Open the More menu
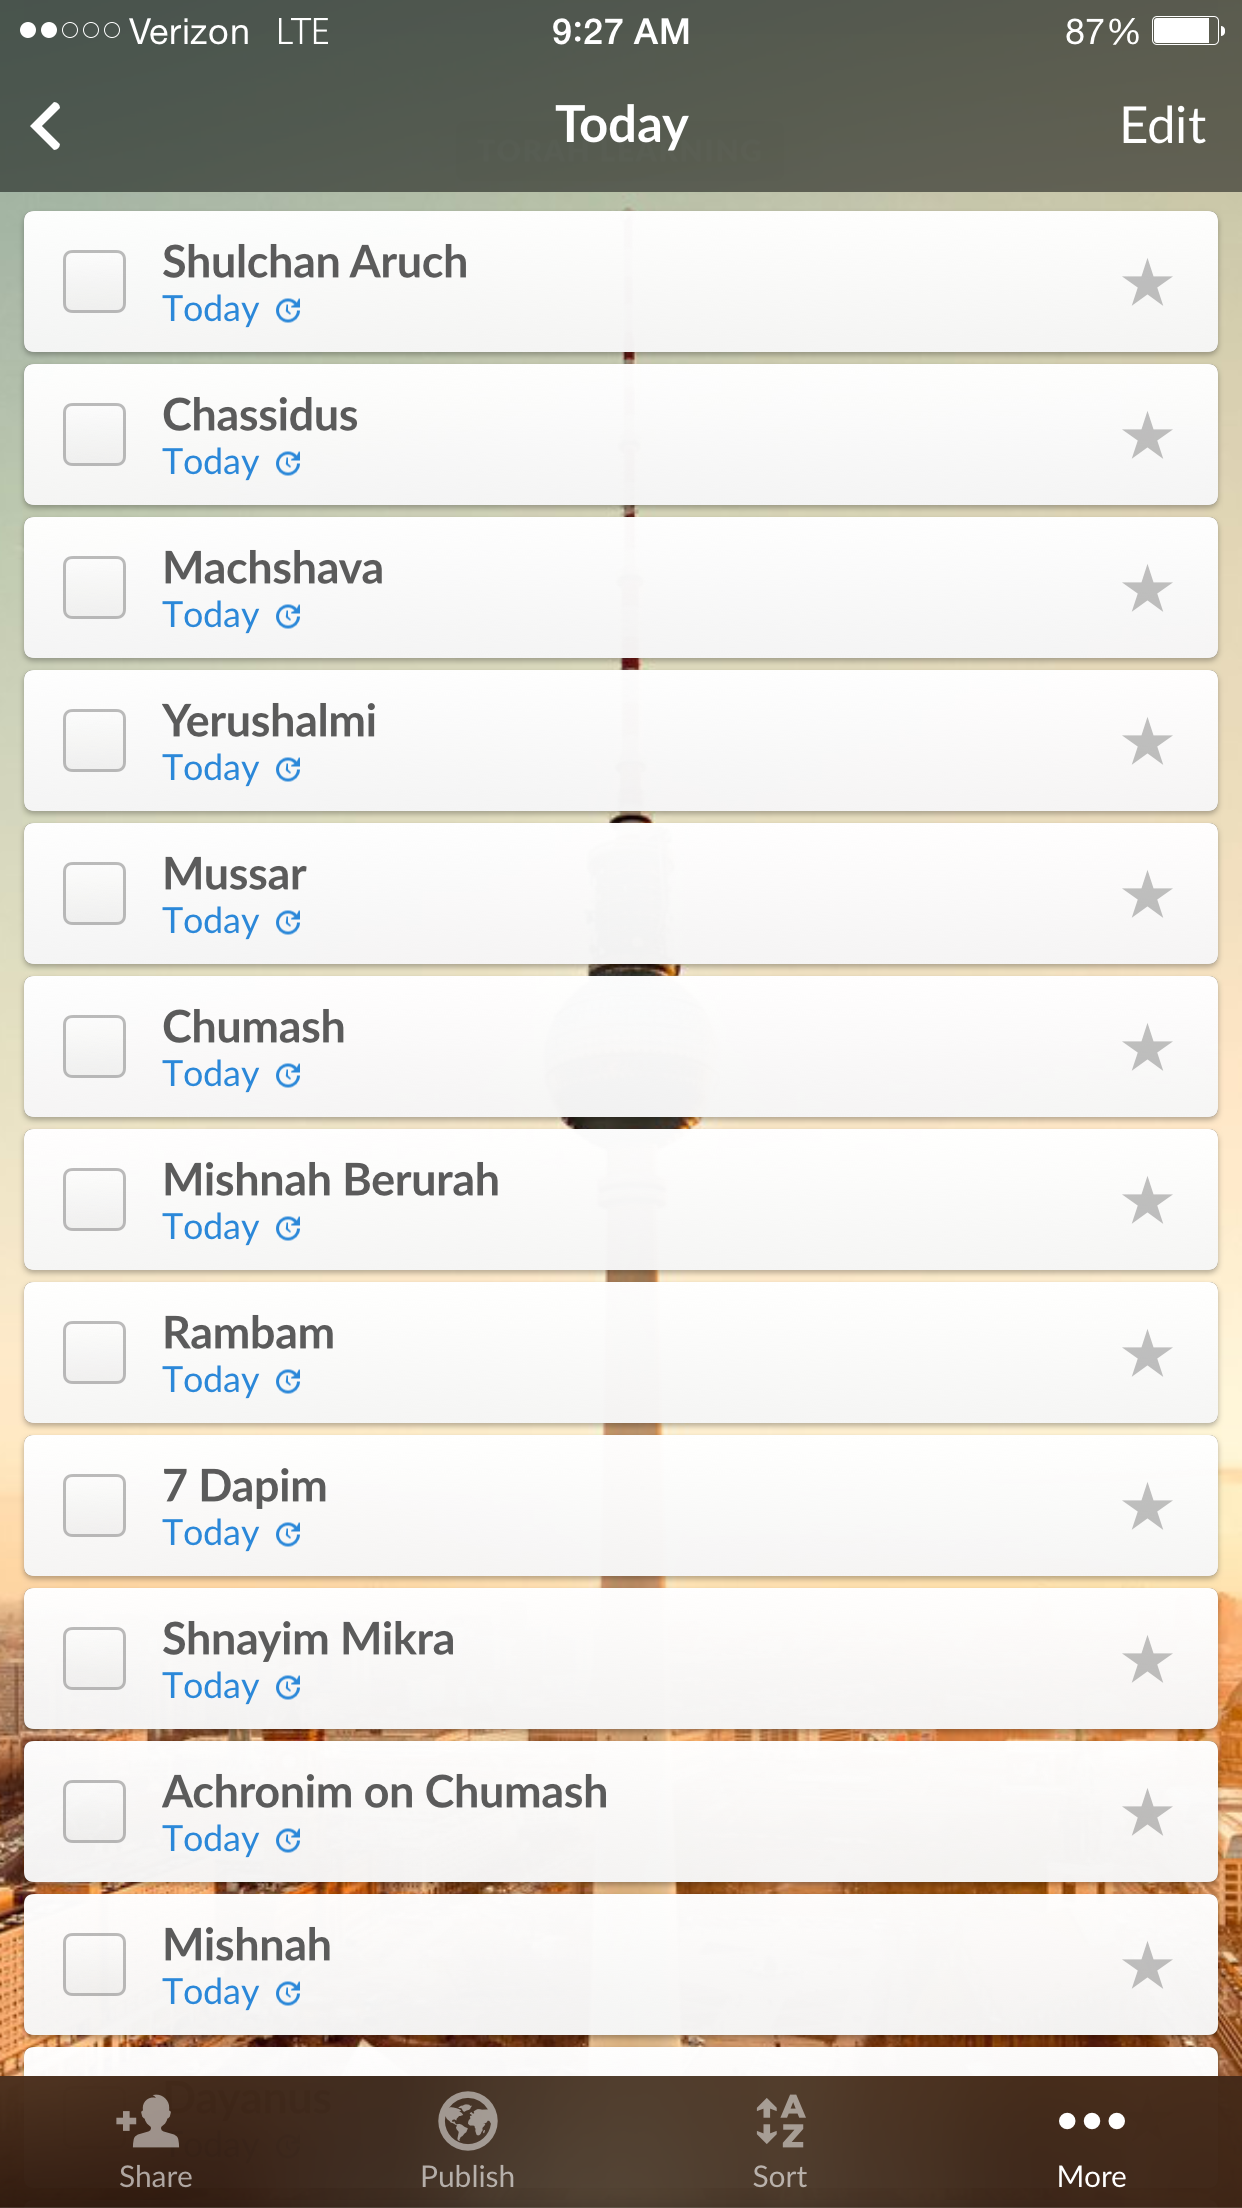The image size is (1242, 2208). tap(1091, 2142)
